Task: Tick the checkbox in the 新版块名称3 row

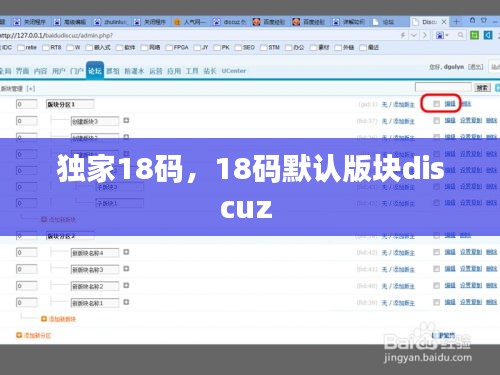Action: pyautogui.click(x=436, y=269)
